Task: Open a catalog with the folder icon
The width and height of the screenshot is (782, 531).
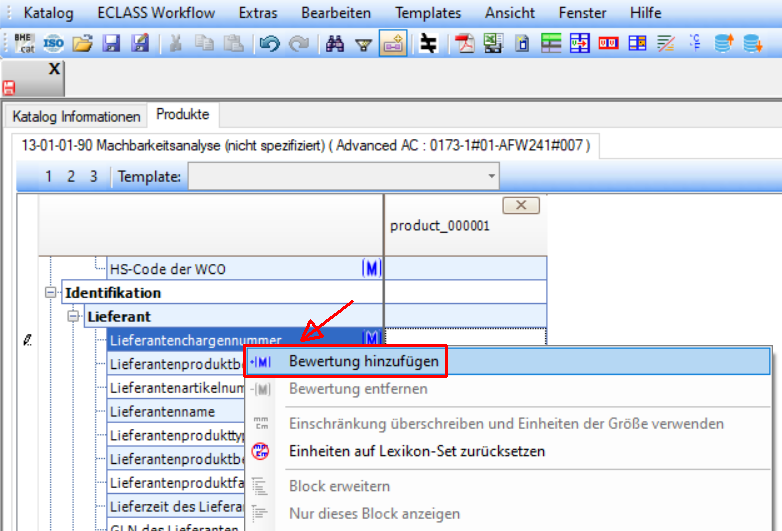Action: (82, 43)
